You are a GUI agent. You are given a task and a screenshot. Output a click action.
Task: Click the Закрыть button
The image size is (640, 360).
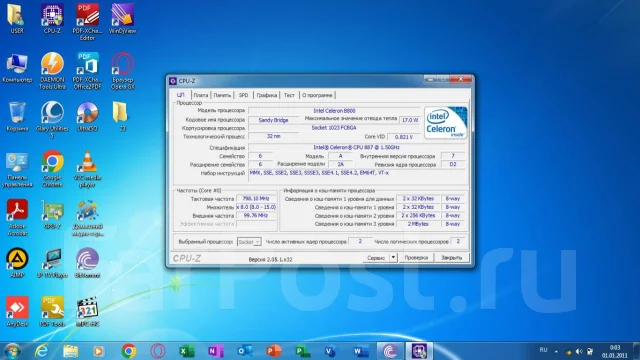click(x=451, y=258)
